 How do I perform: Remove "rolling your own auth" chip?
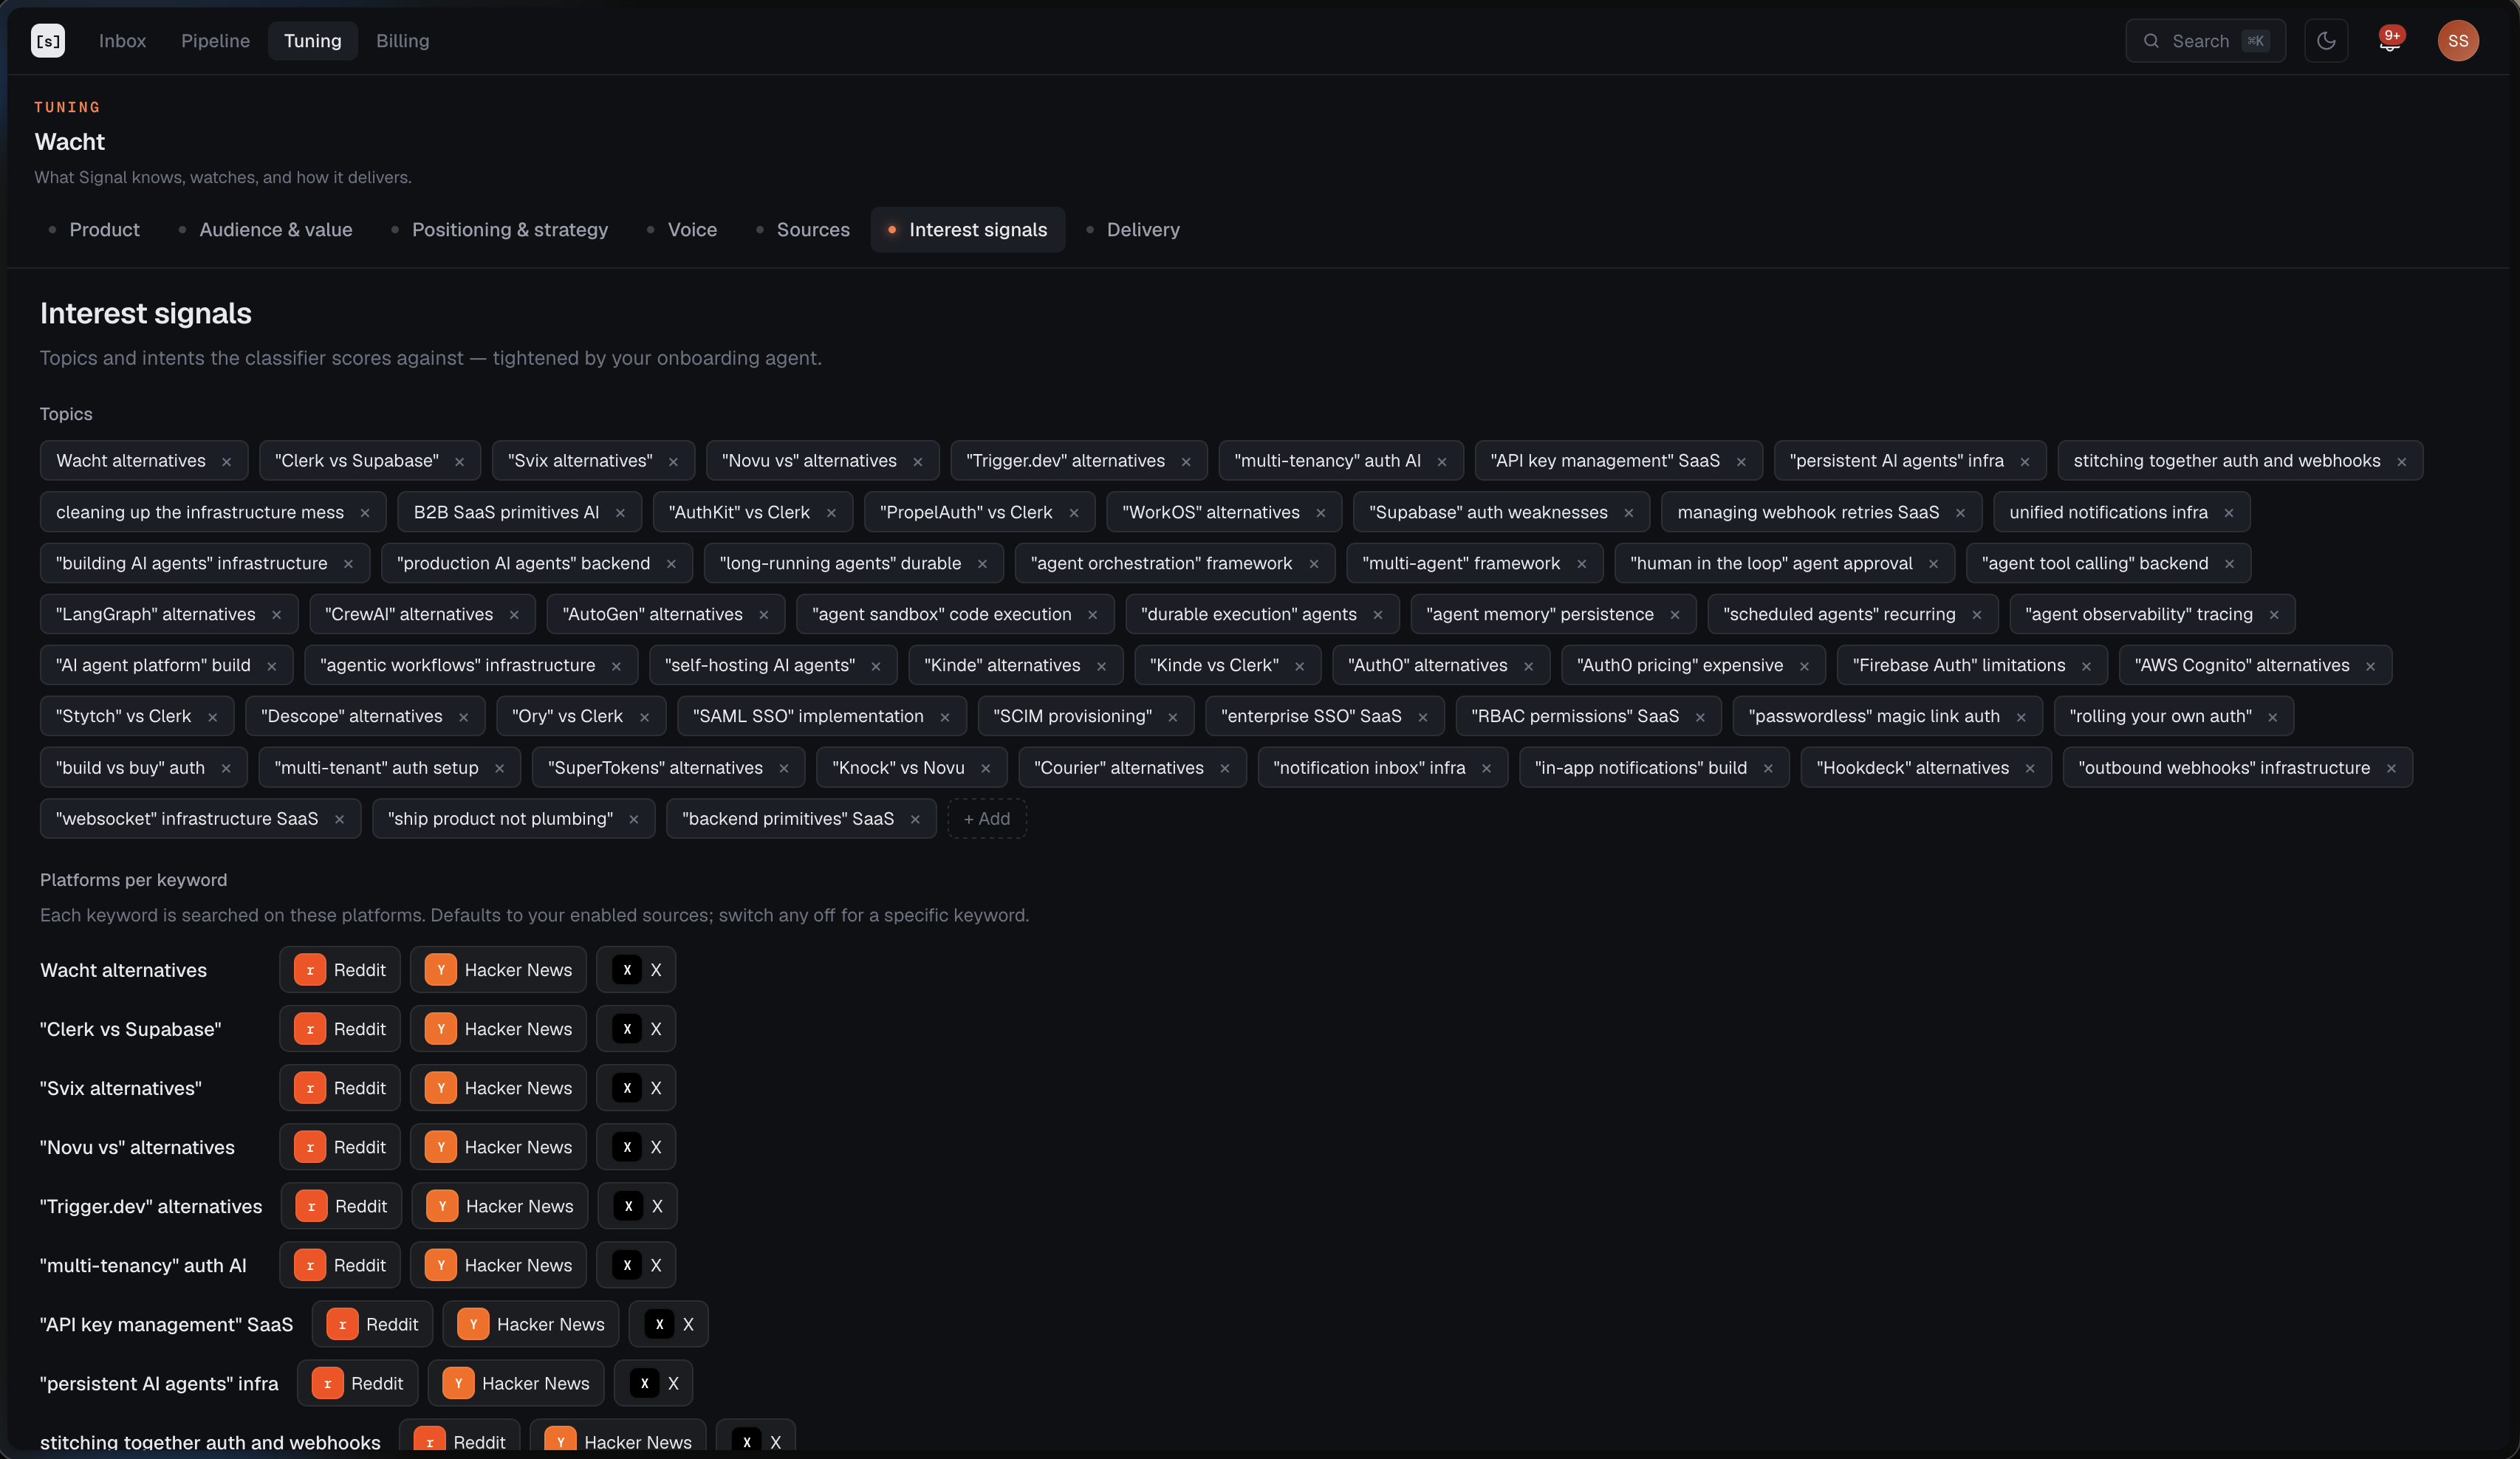[2273, 717]
